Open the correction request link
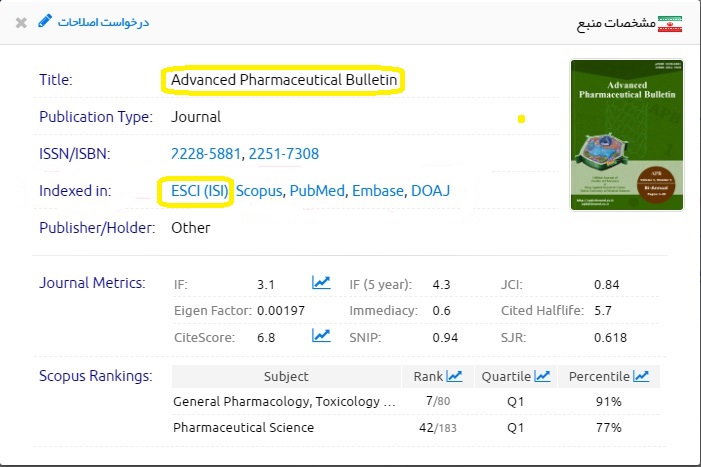This screenshot has width=701, height=467. [102, 21]
